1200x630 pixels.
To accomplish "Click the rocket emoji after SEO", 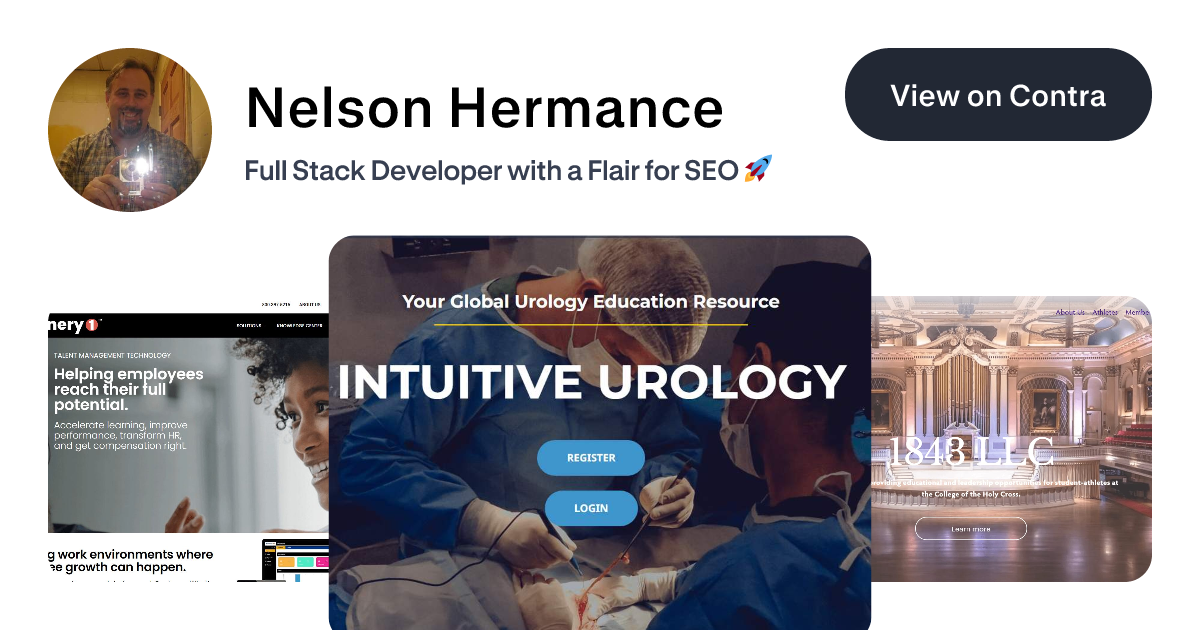I will (x=759, y=170).
